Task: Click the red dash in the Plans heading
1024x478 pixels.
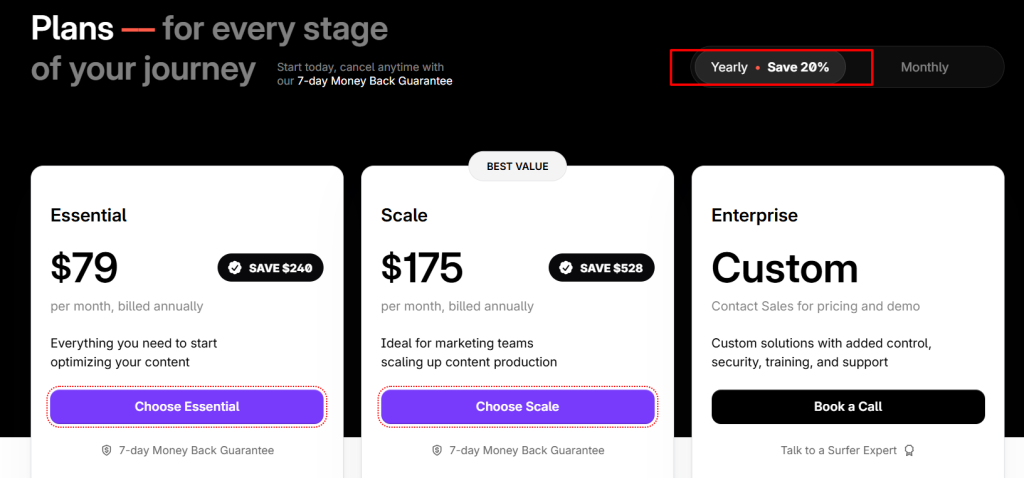Action: pos(138,29)
